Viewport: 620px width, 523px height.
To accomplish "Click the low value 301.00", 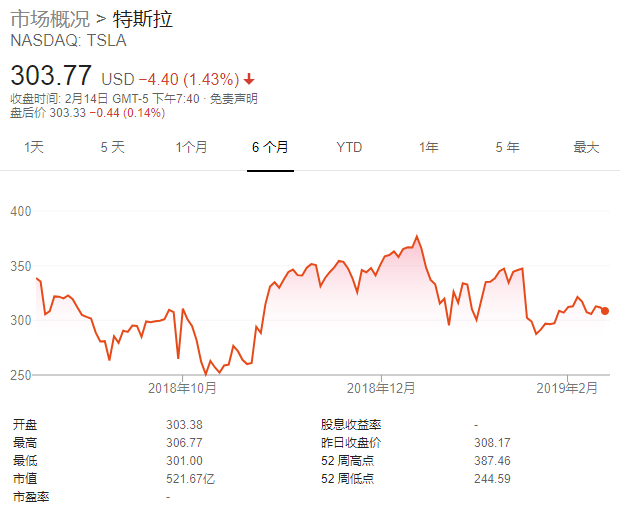I will click(184, 461).
